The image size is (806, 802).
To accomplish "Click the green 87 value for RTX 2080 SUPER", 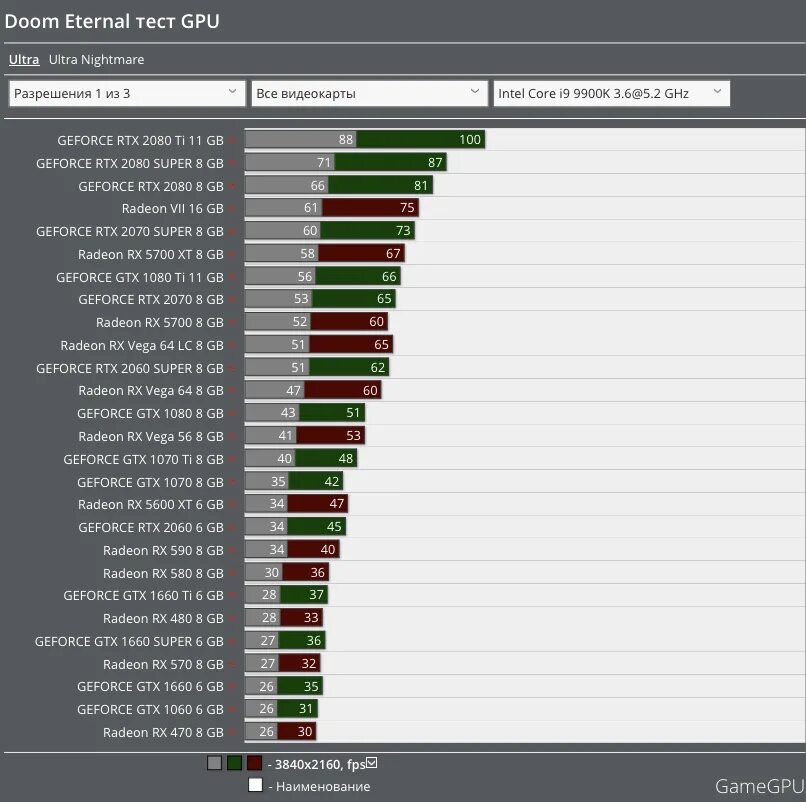I will pos(435,162).
